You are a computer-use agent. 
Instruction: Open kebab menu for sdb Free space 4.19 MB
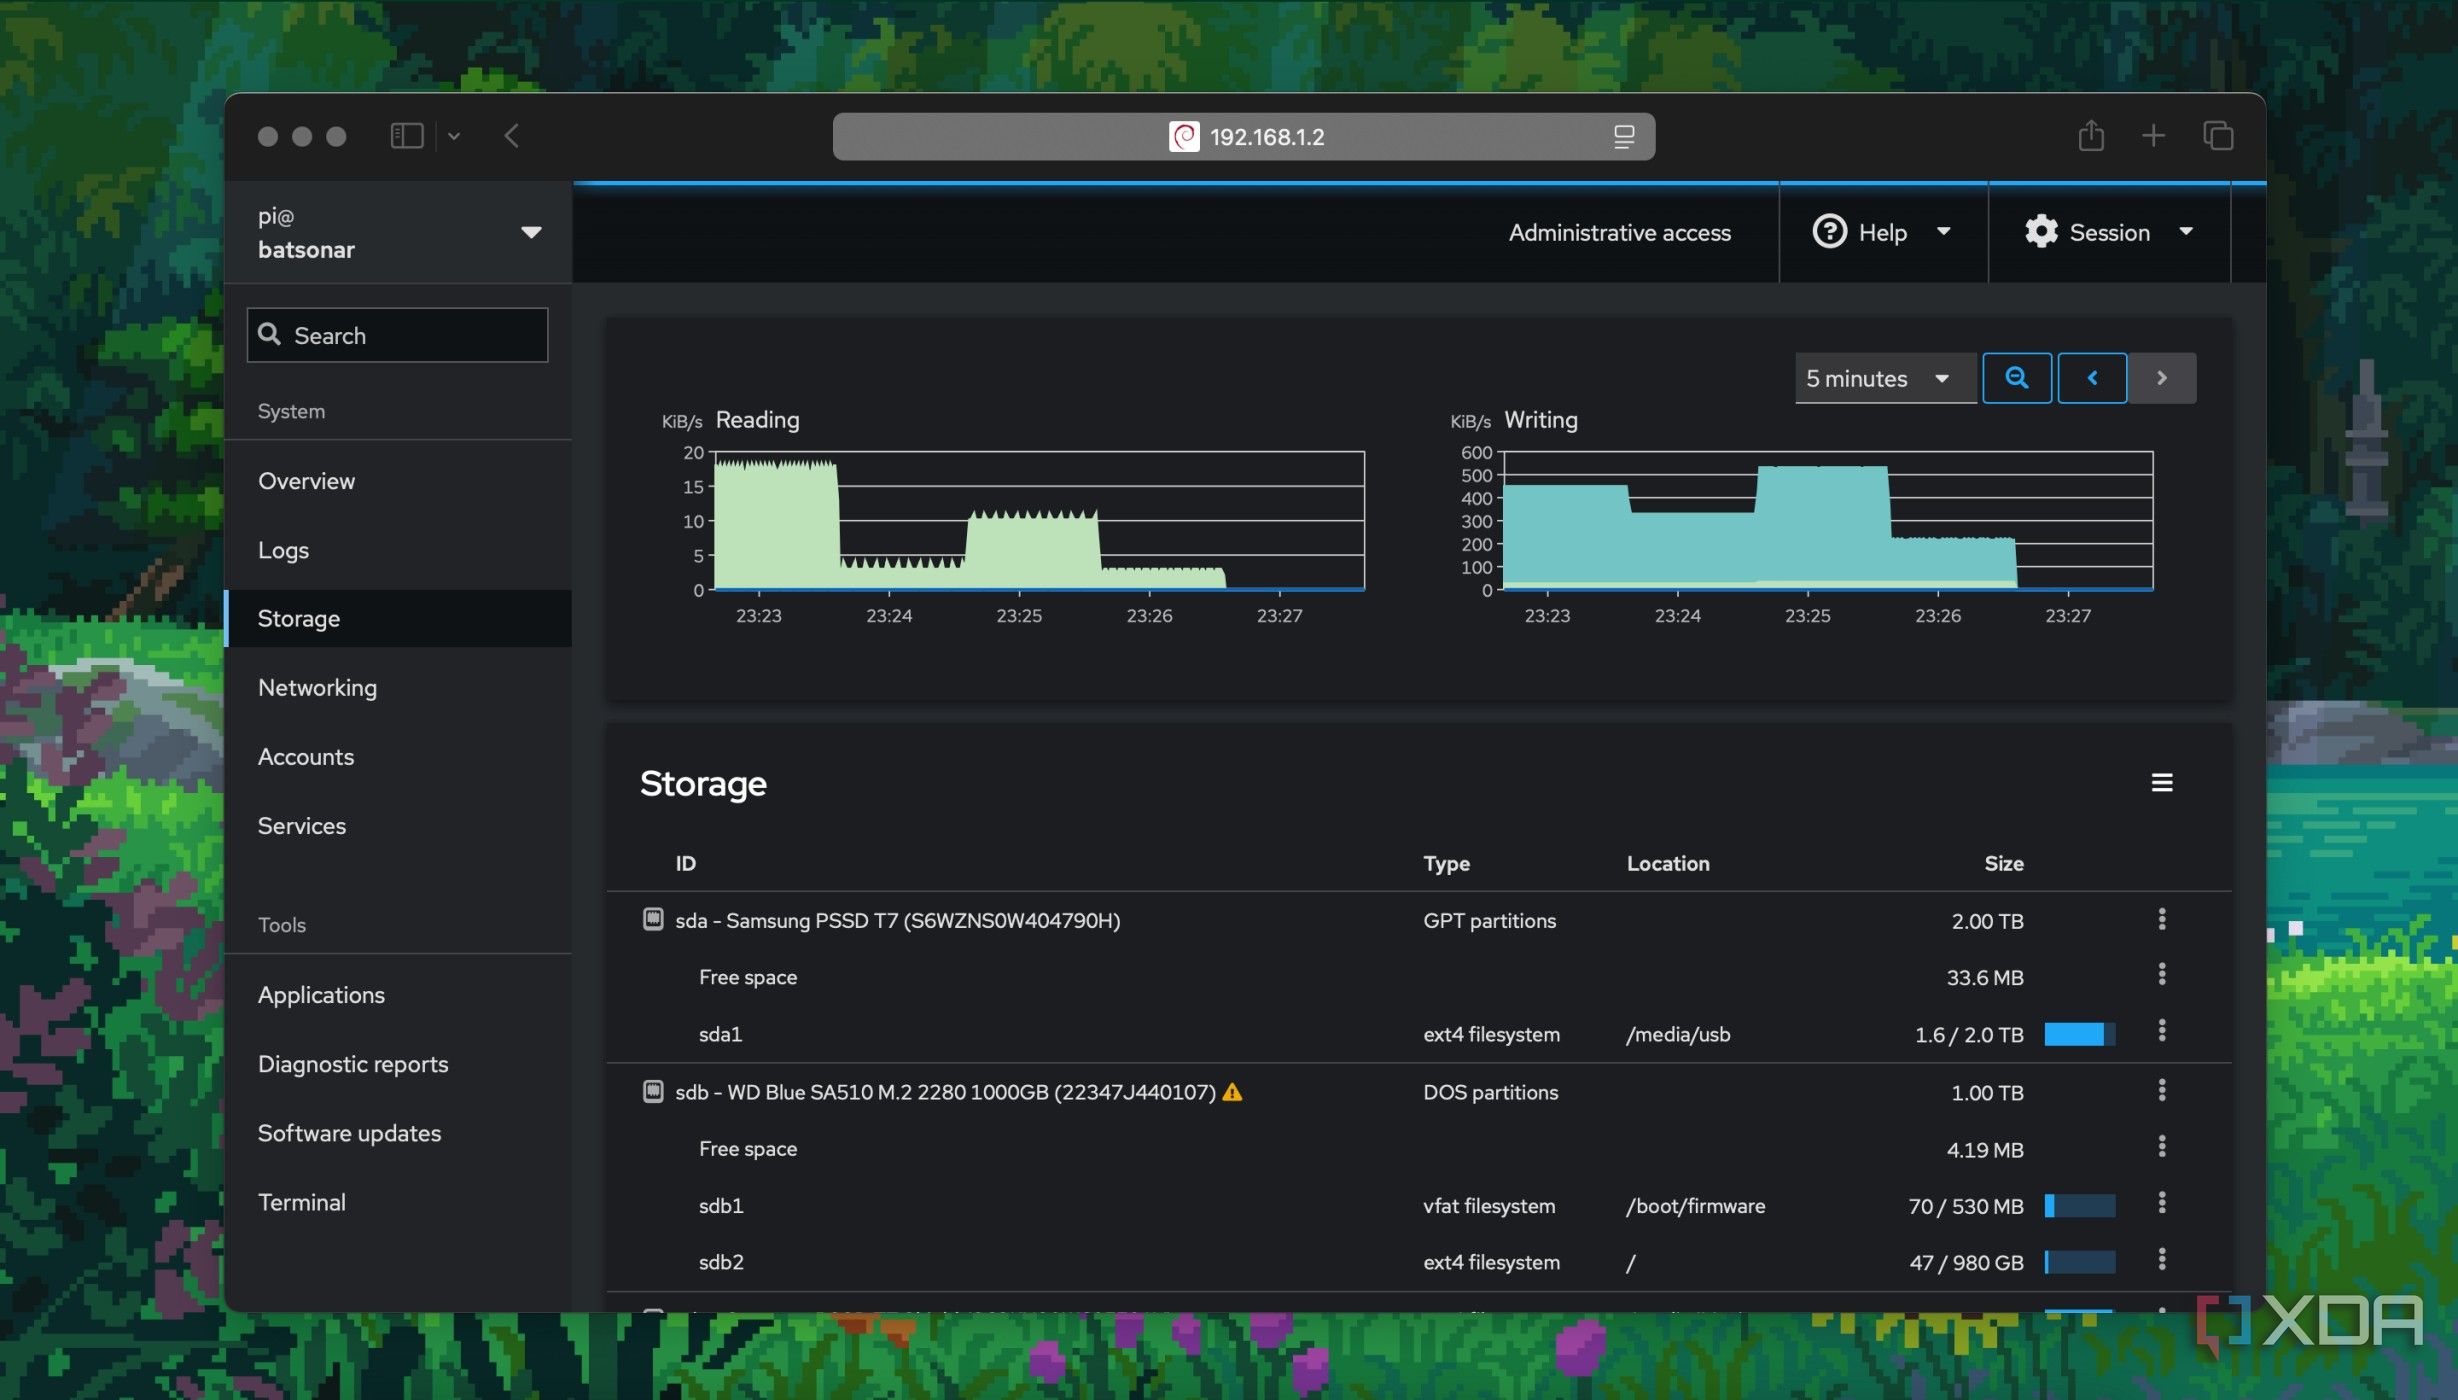click(2162, 1146)
